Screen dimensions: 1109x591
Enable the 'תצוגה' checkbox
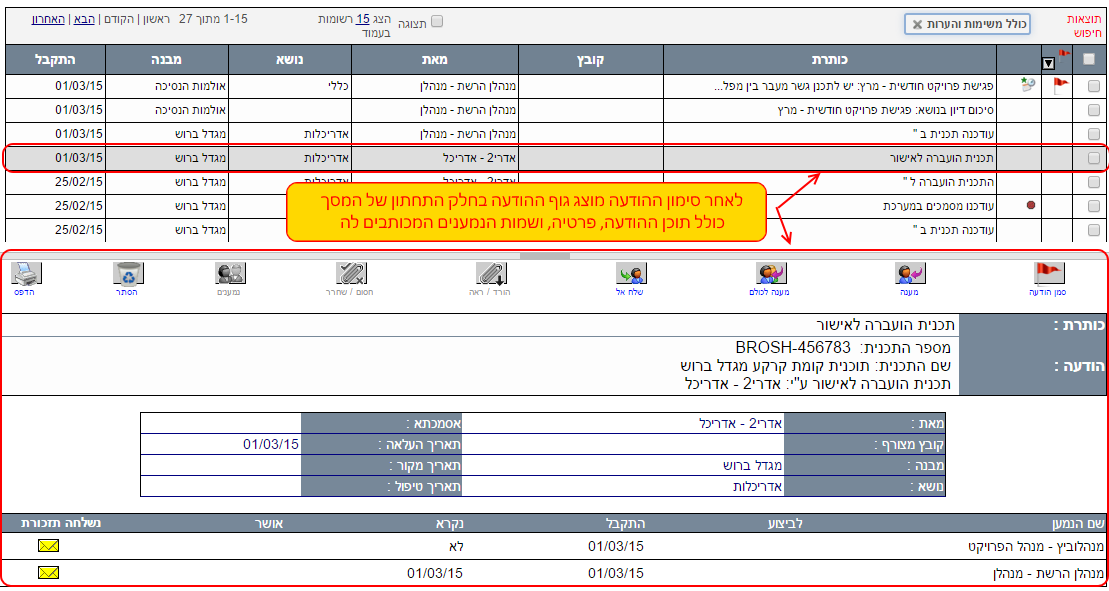pos(436,21)
